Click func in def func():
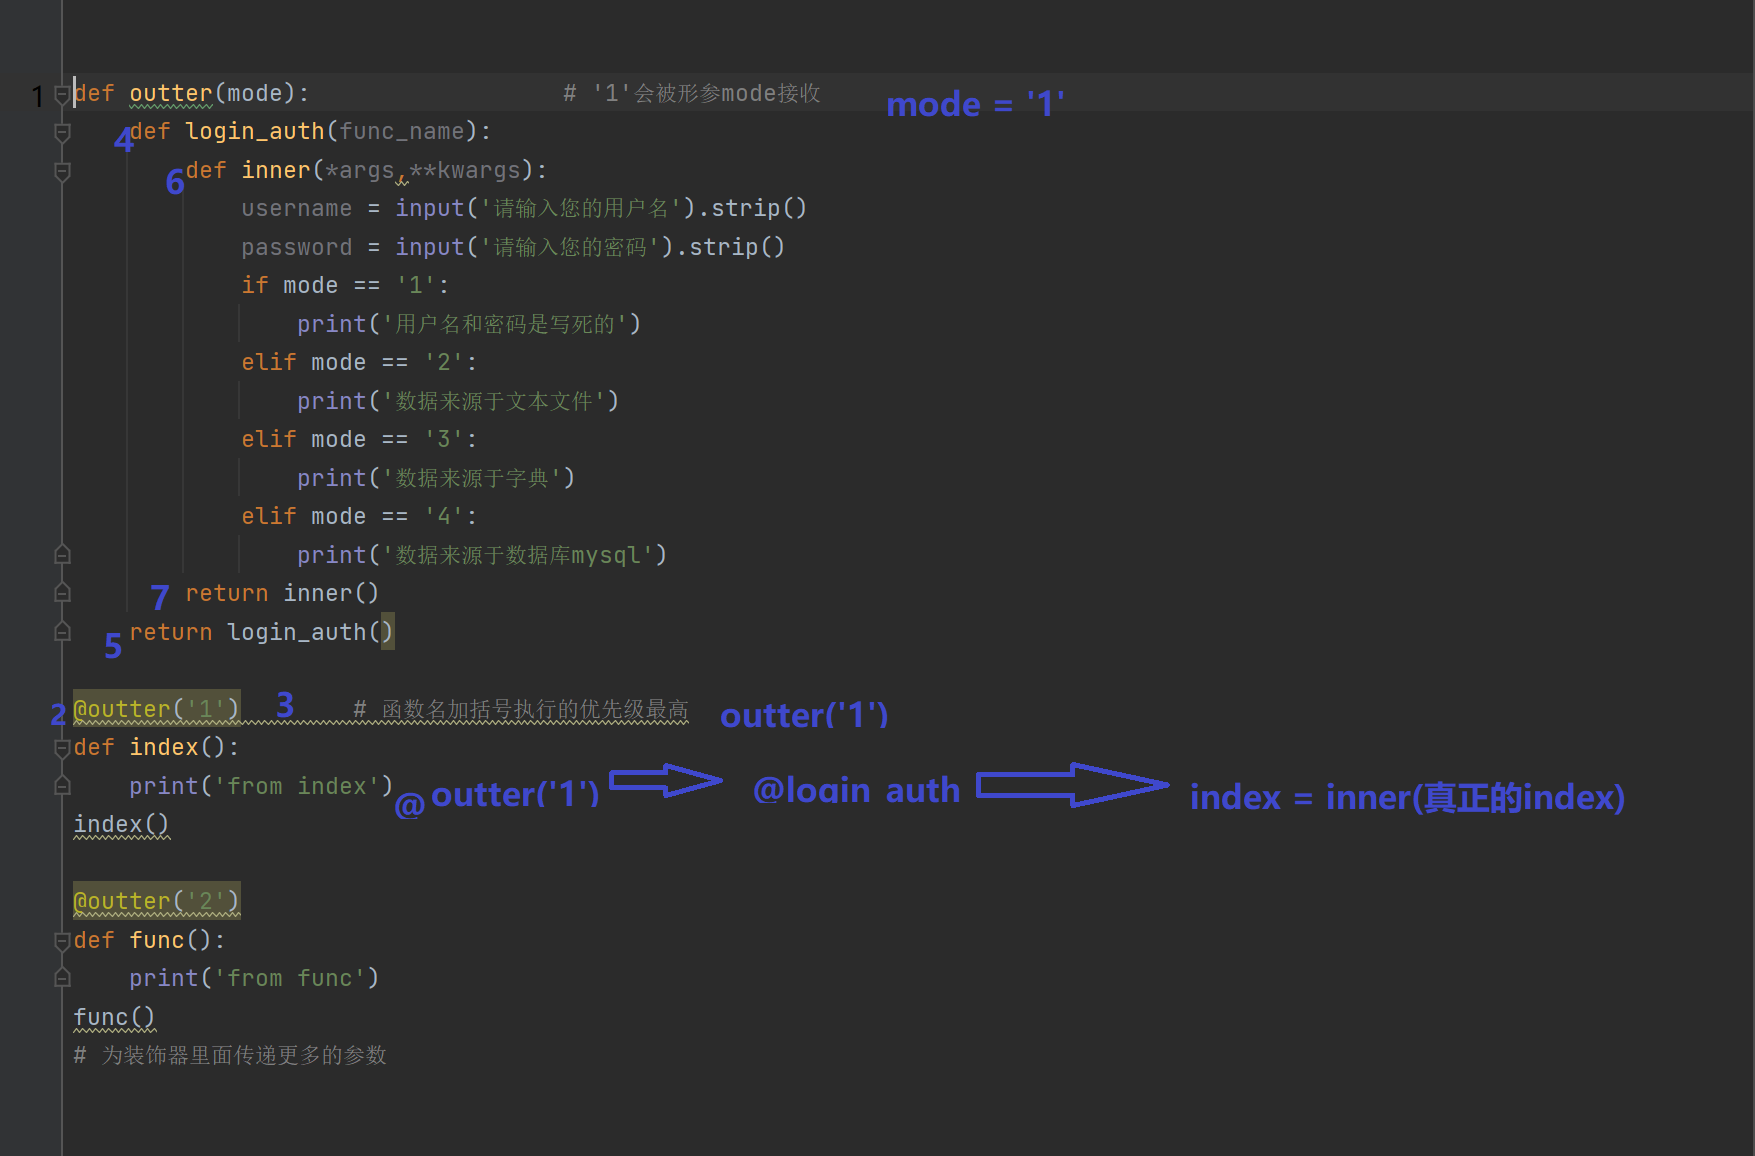This screenshot has height=1156, width=1755. 157,940
